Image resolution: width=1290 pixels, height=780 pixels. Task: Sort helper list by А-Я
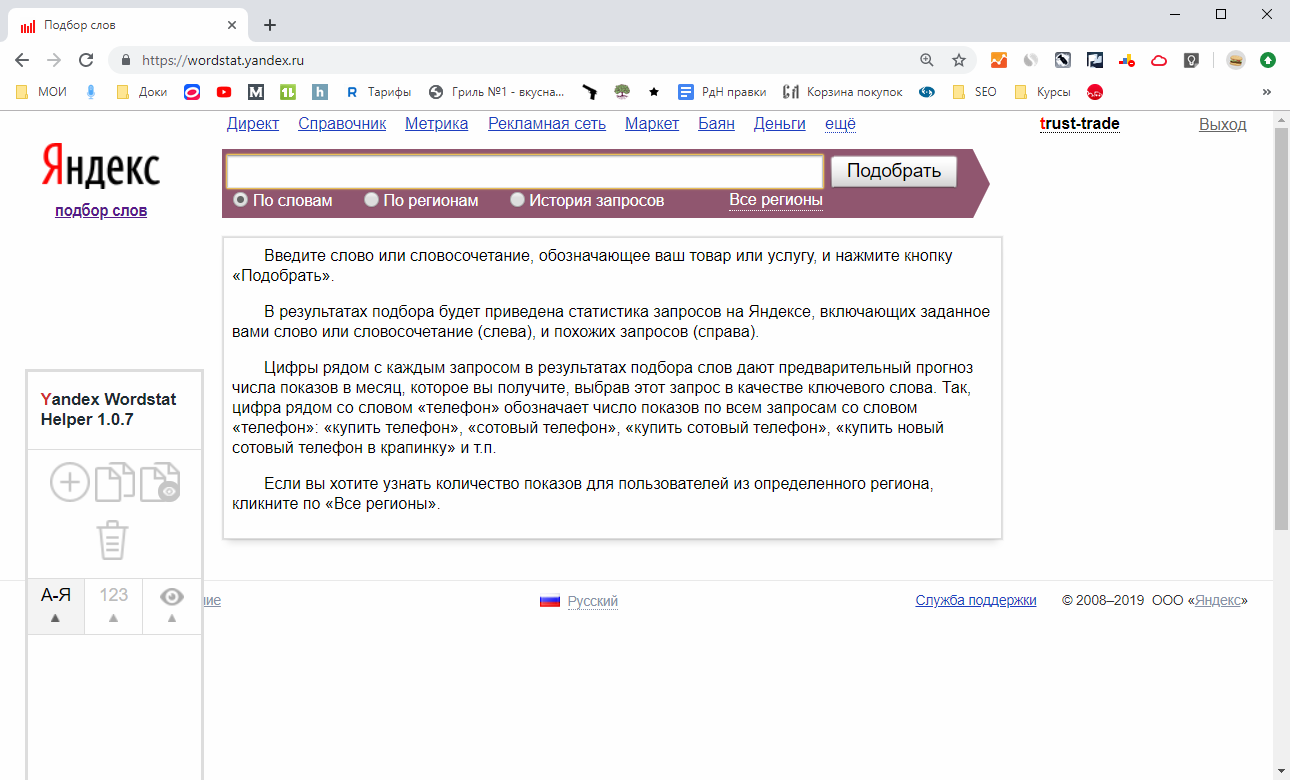[55, 606]
